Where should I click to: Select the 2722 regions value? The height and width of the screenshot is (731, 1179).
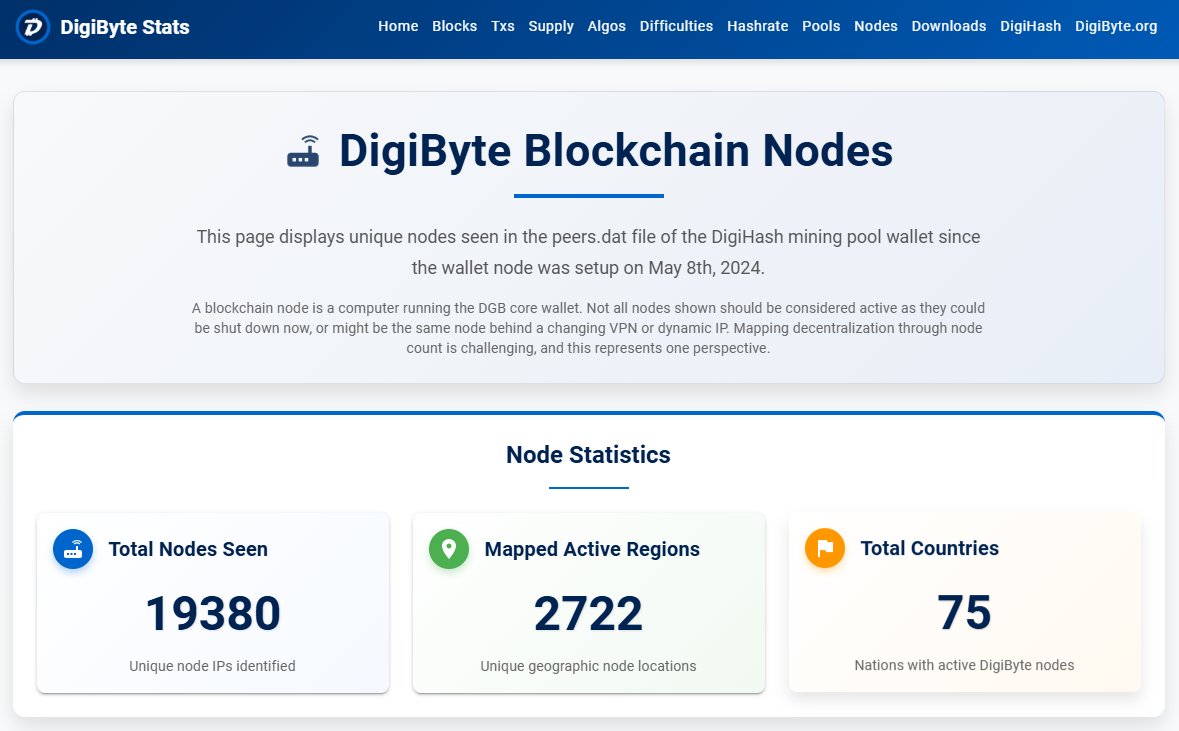[x=588, y=613]
